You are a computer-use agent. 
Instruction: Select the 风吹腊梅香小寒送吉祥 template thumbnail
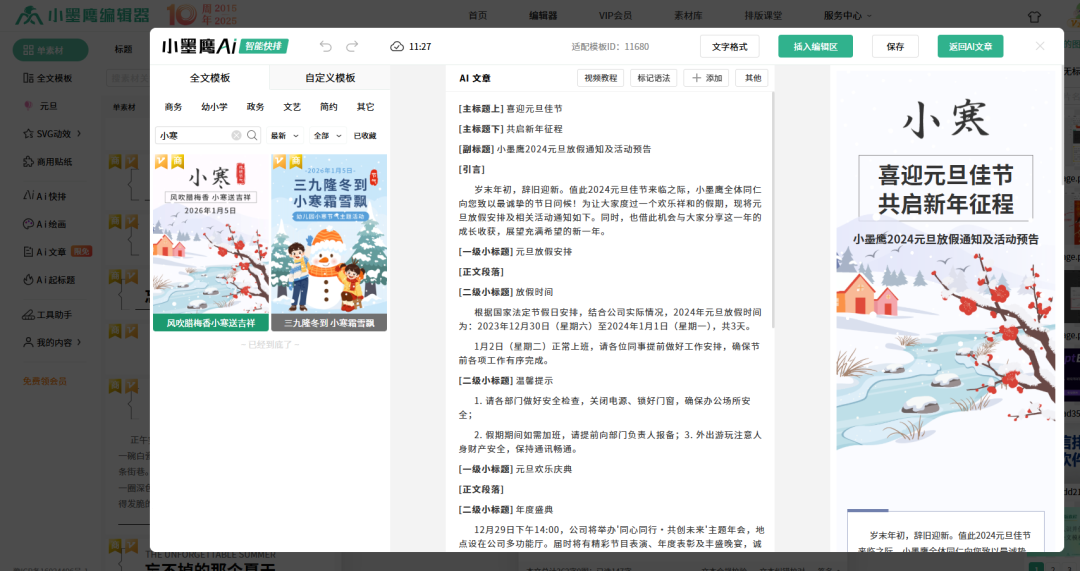pyautogui.click(x=211, y=242)
